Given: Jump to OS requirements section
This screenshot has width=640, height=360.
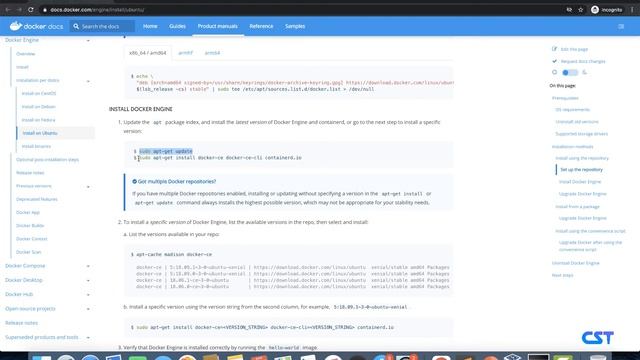Looking at the screenshot, I should tap(572, 110).
